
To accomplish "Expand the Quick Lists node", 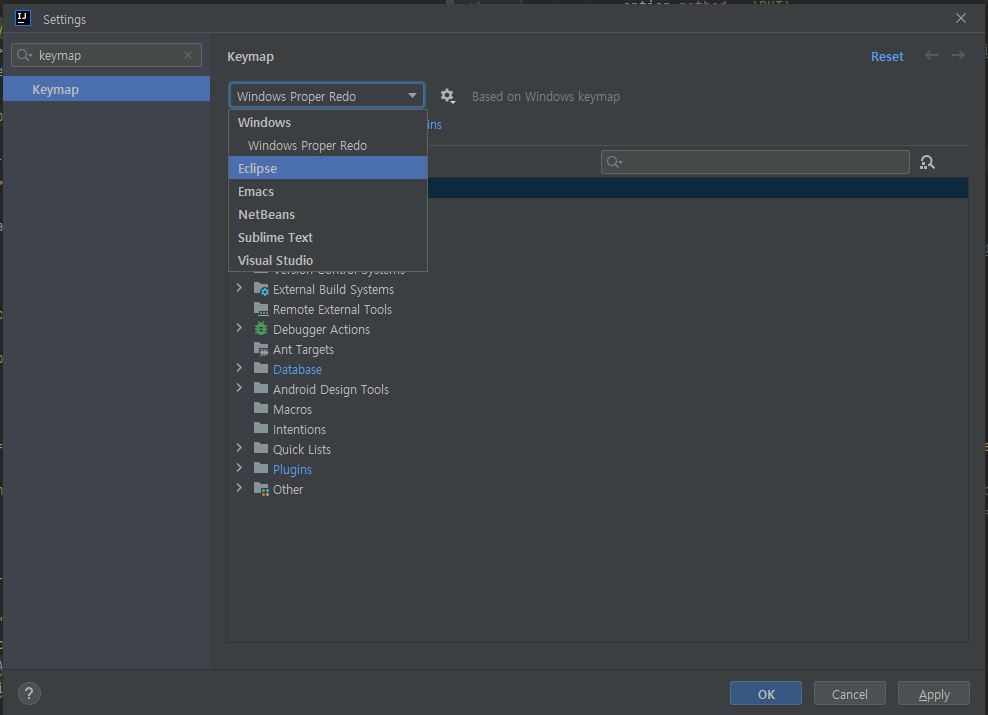I will 239,448.
